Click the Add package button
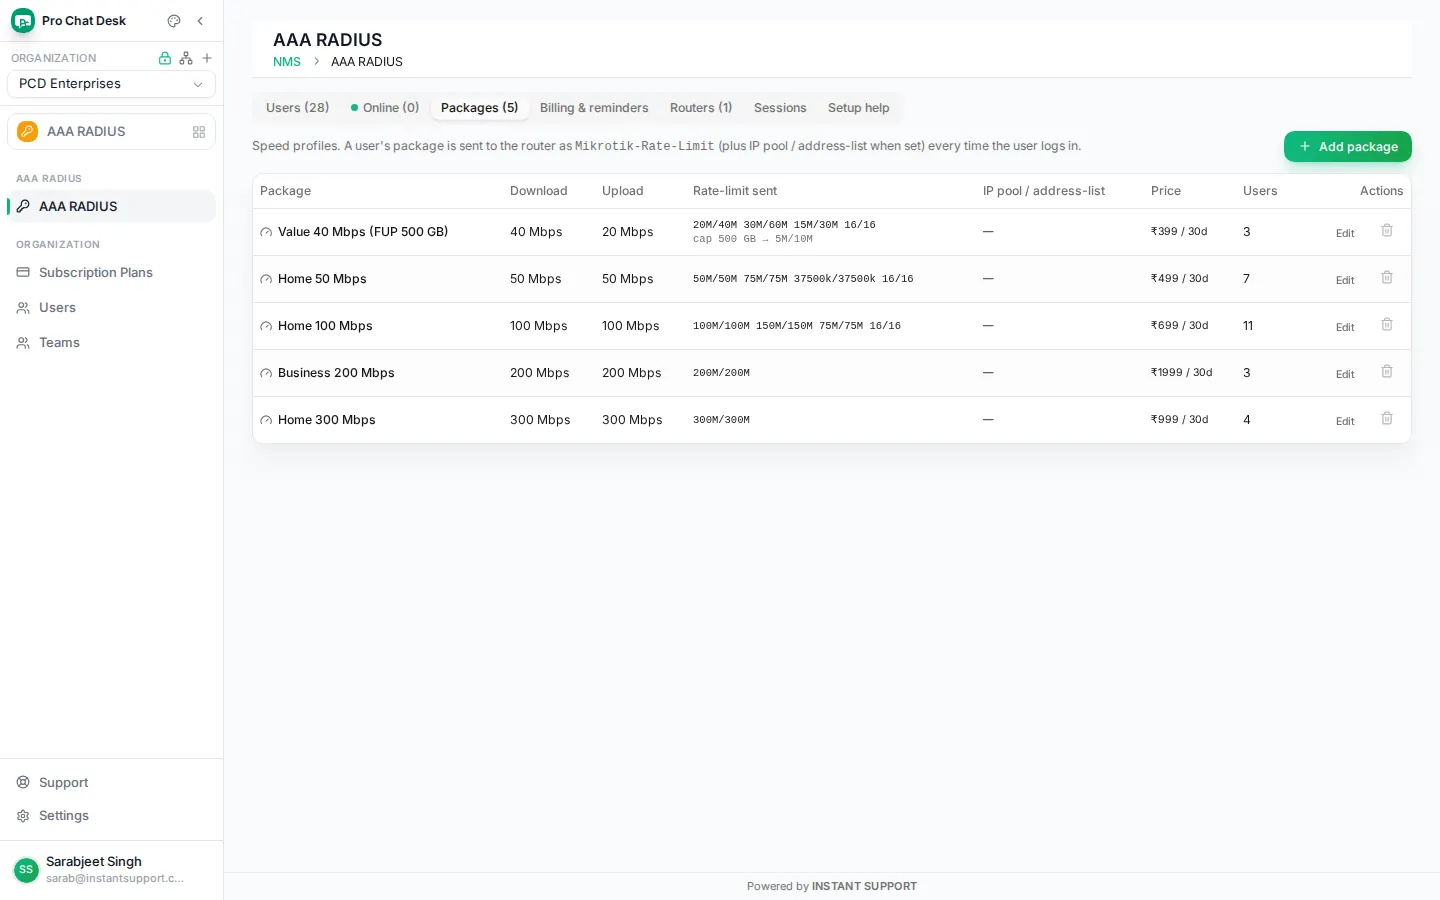Viewport: 1440px width, 900px height. (x=1347, y=147)
